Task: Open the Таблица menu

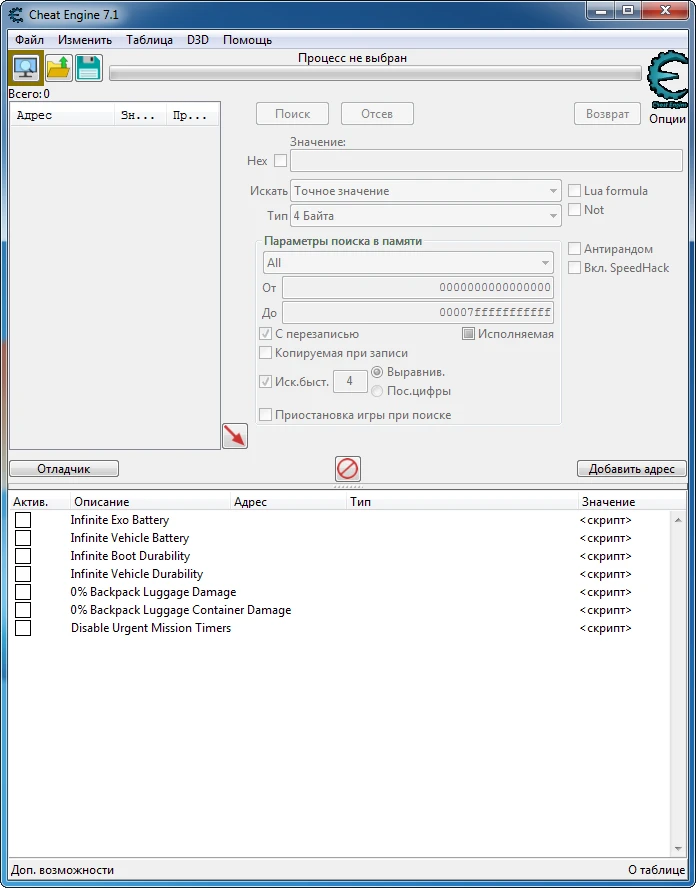Action: point(150,40)
